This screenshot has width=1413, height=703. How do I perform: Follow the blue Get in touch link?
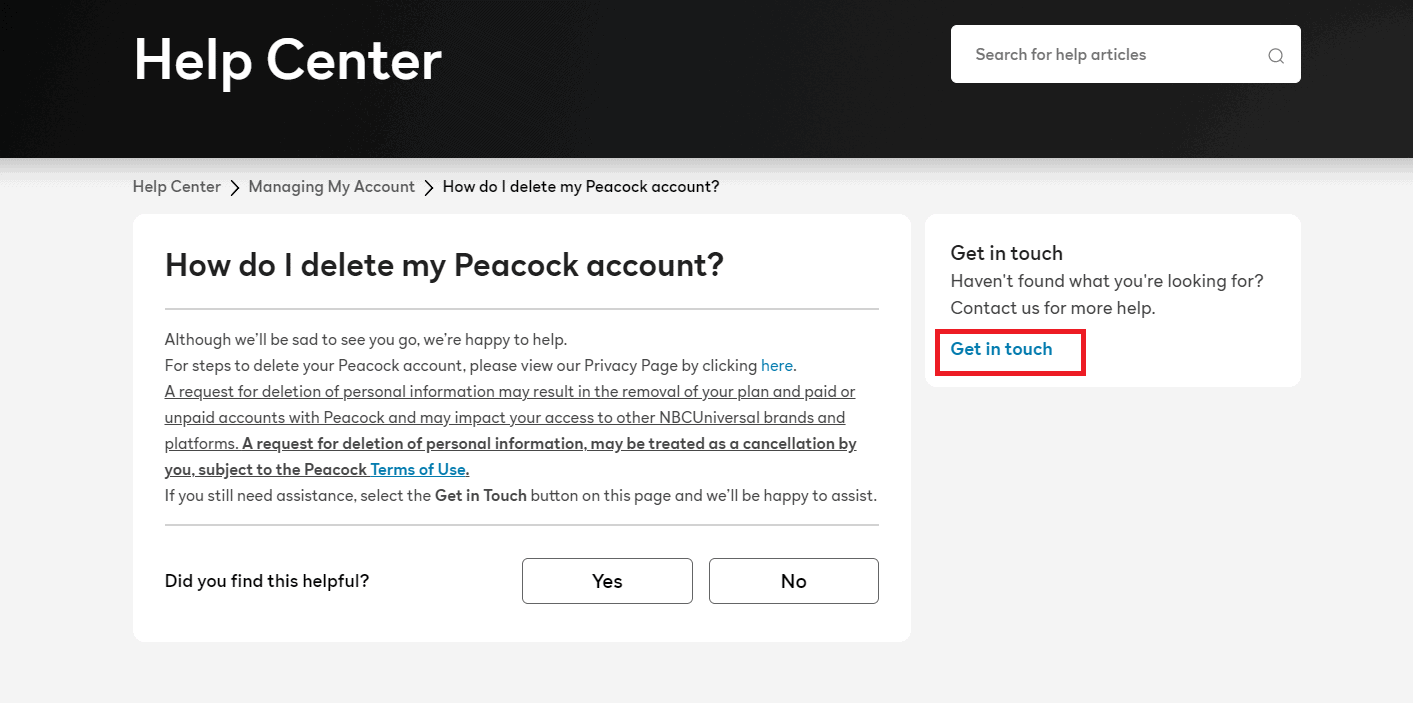point(1001,349)
